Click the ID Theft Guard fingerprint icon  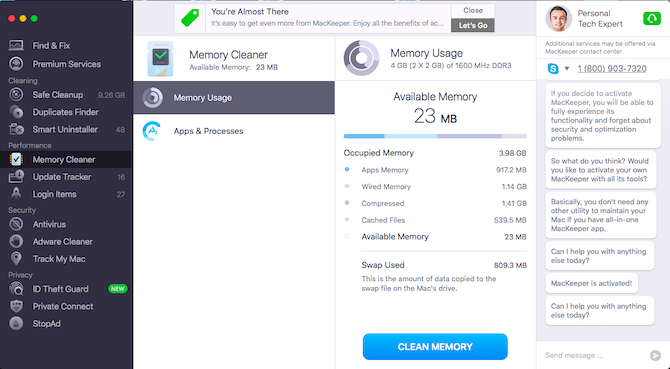point(16,289)
